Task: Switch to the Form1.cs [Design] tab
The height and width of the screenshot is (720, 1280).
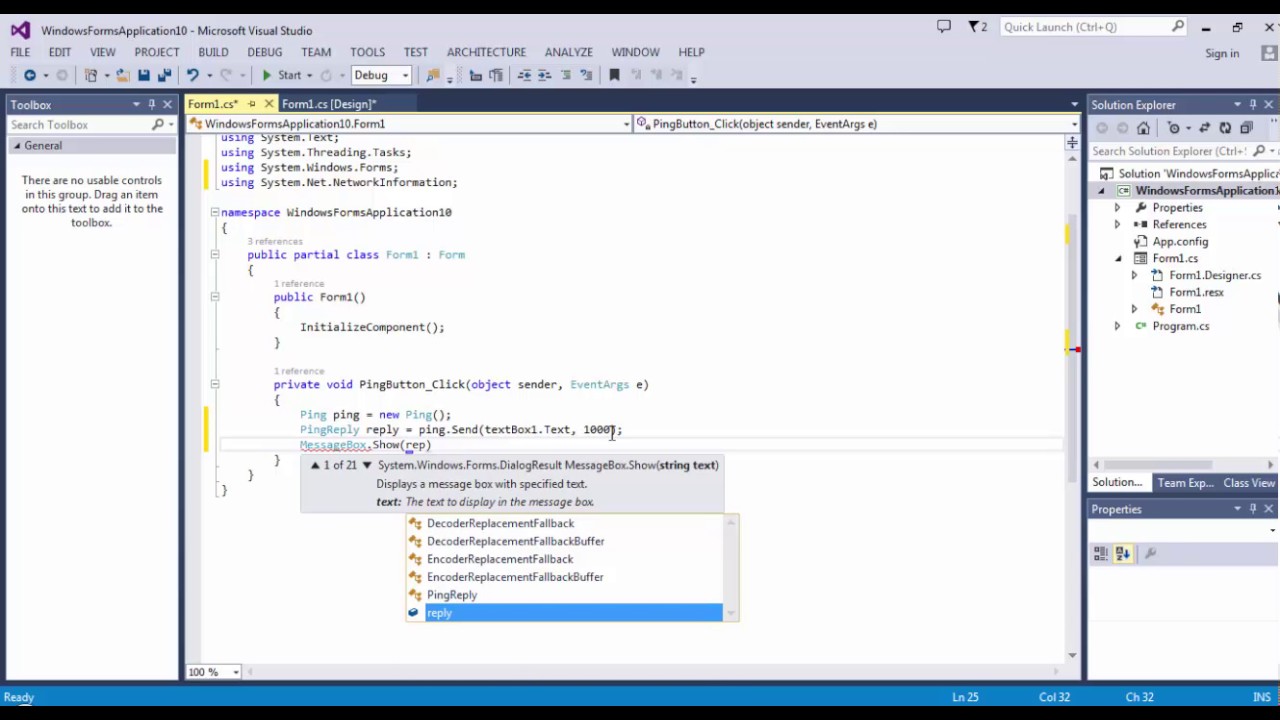Action: (329, 104)
